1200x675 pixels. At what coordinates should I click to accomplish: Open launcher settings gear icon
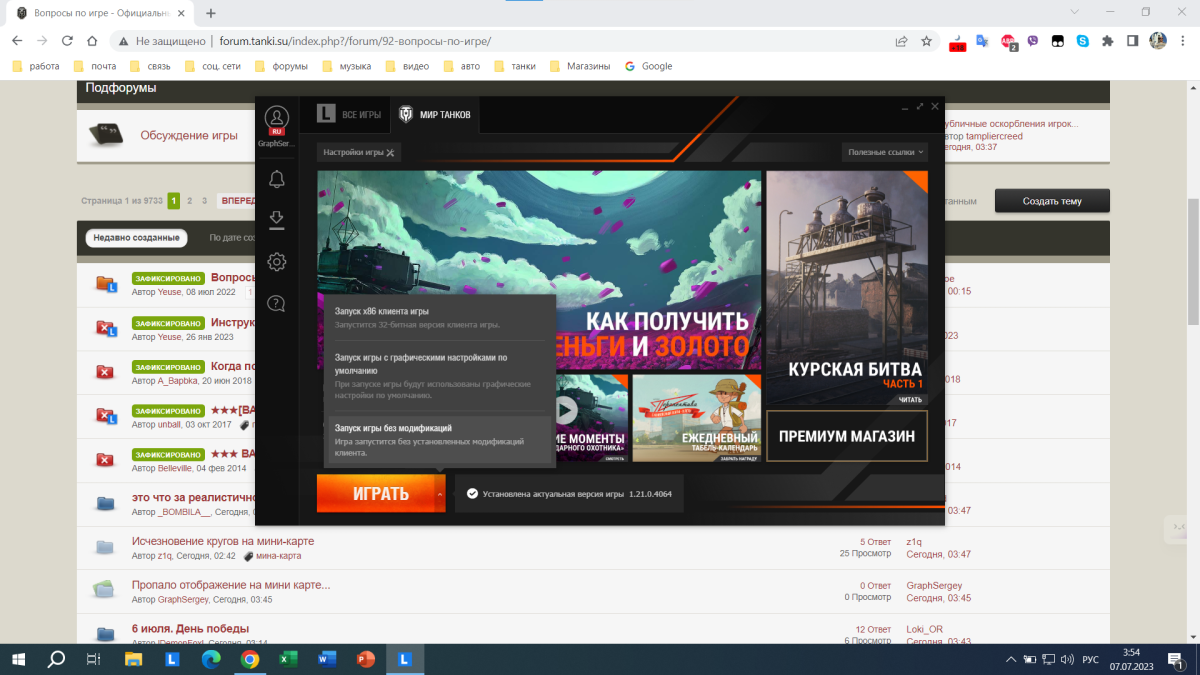tap(277, 262)
